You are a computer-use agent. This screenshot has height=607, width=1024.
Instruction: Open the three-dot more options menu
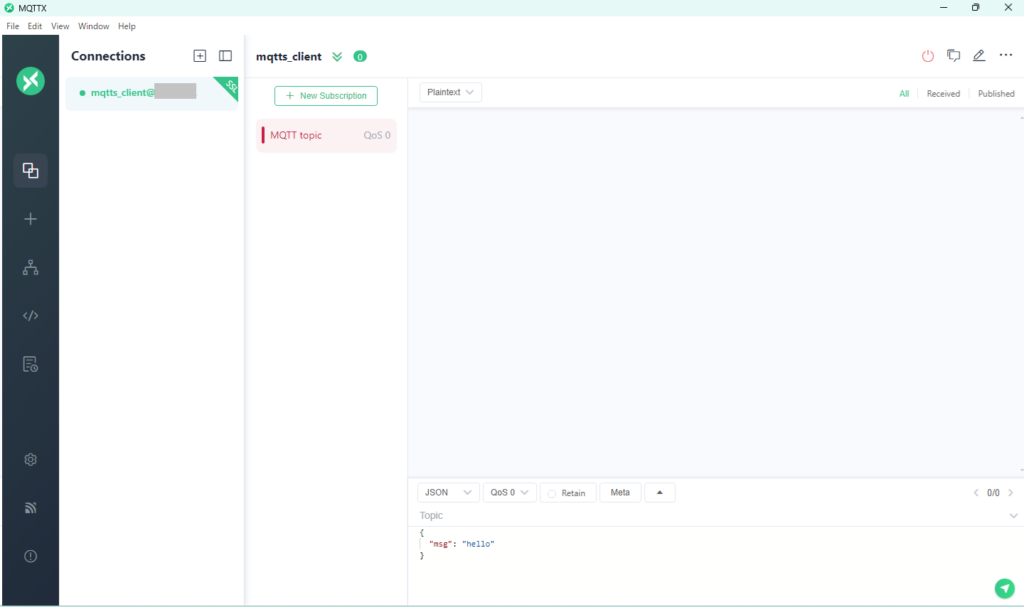point(1006,56)
